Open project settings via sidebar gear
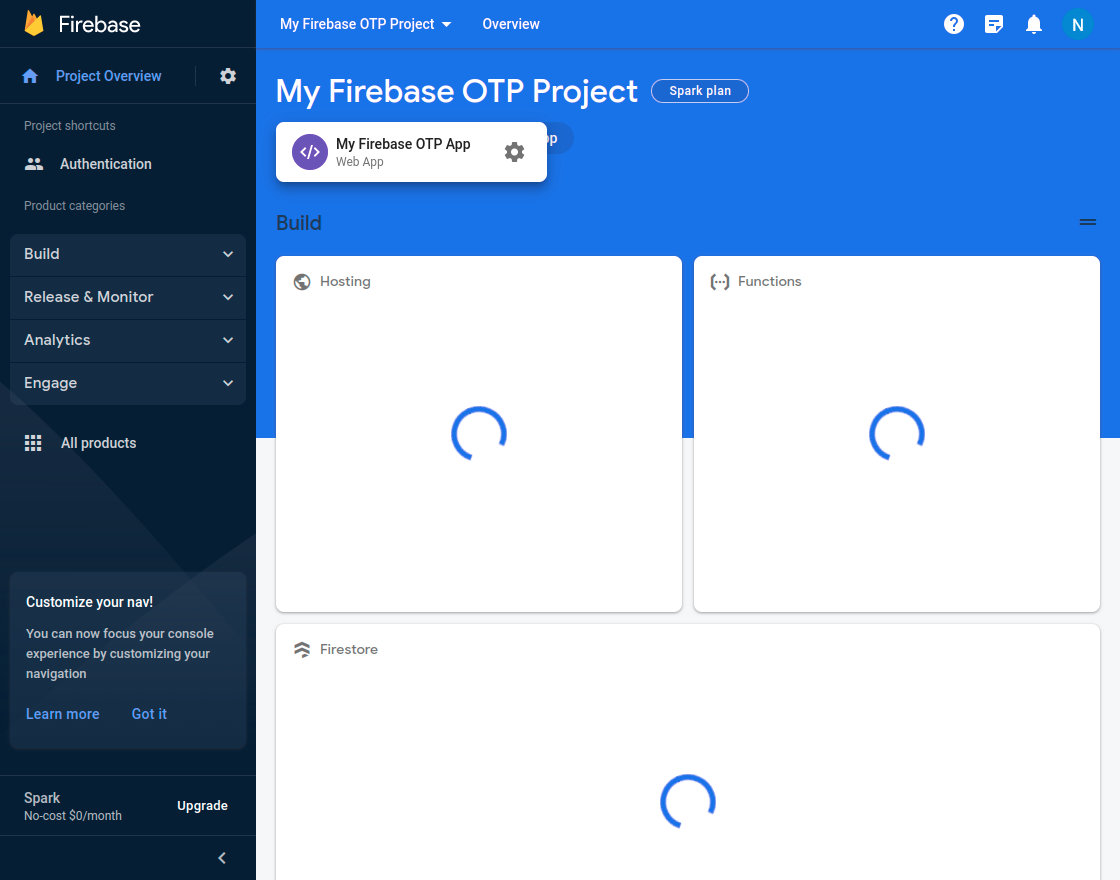Image resolution: width=1120 pixels, height=880 pixels. coord(228,75)
